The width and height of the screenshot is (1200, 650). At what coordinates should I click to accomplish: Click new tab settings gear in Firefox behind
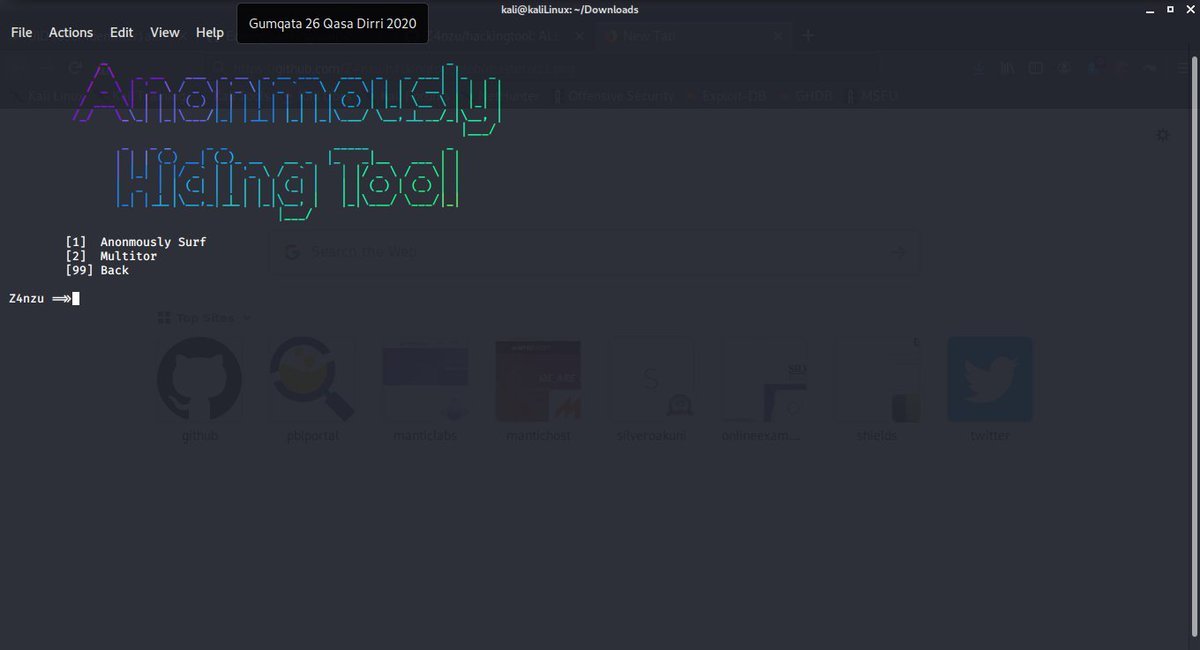[x=1162, y=135]
